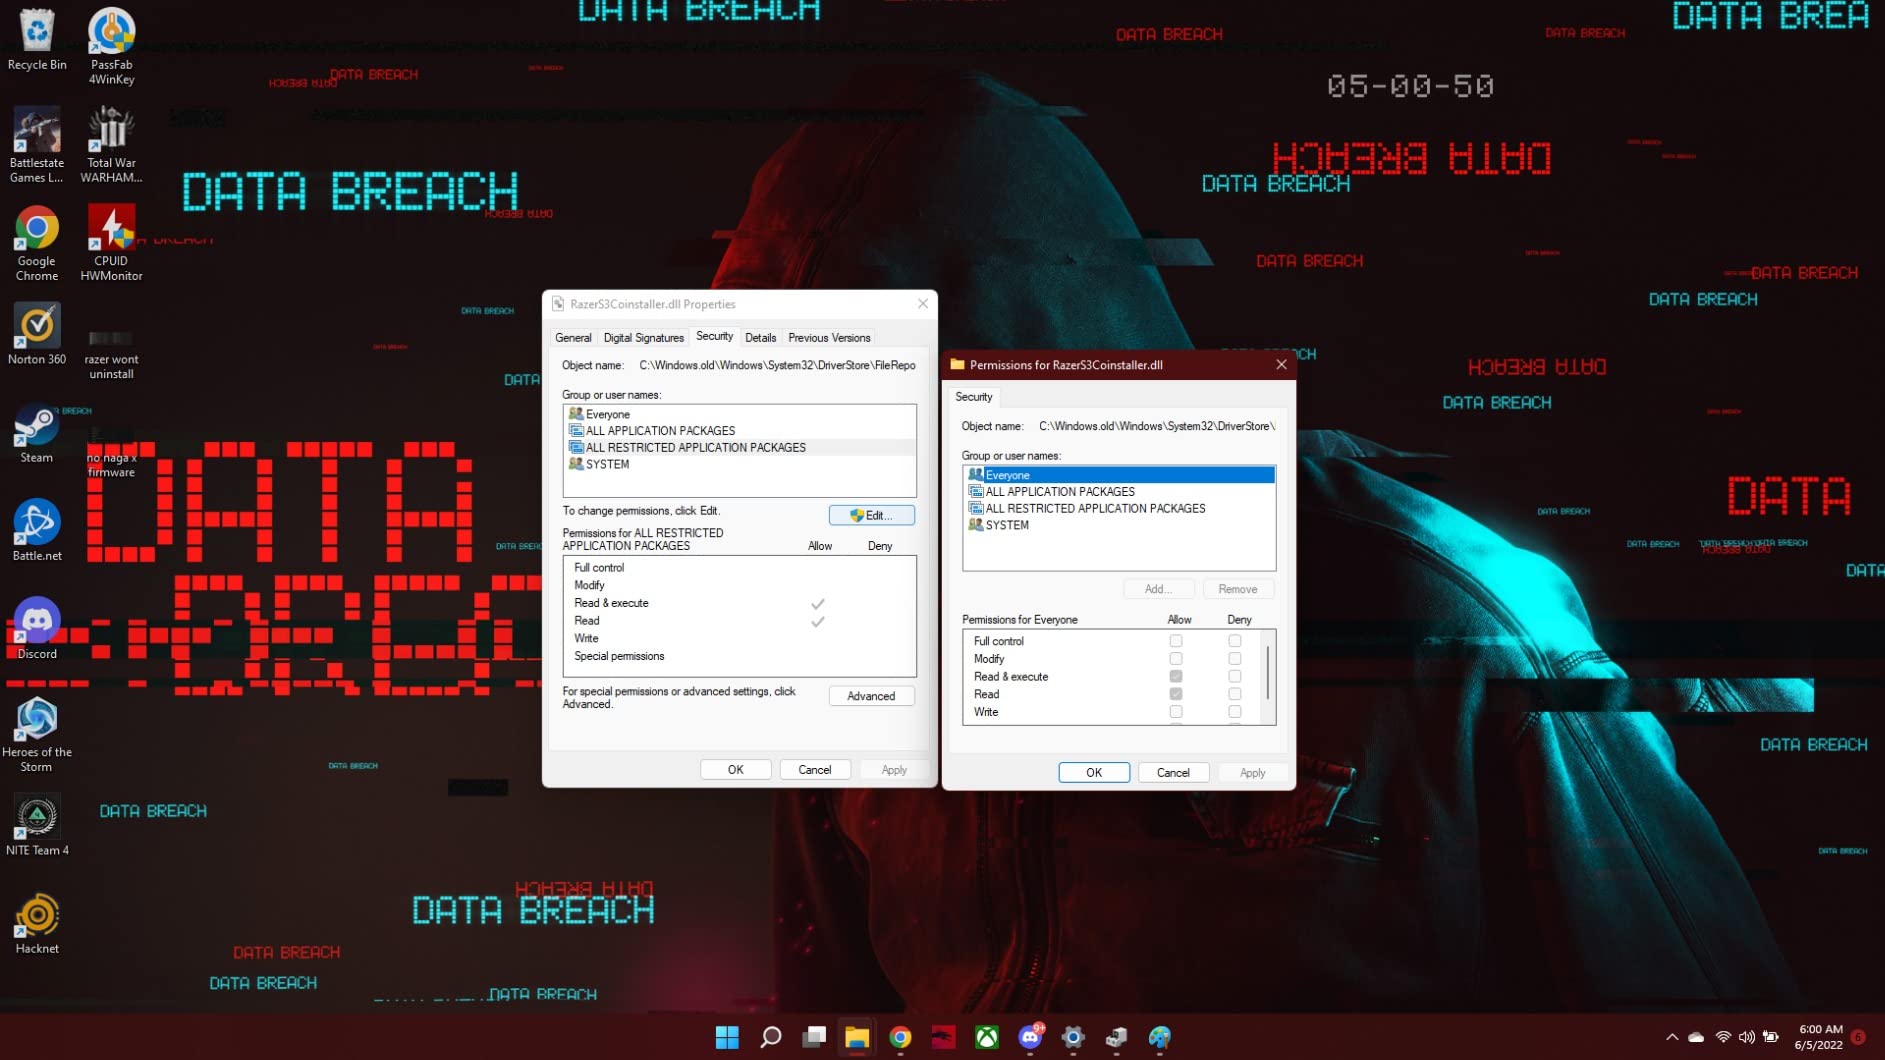Close the Permissions for RazerS3Coinstaller.dll dialog
Viewport: 1885px width, 1060px height.
point(1281,365)
